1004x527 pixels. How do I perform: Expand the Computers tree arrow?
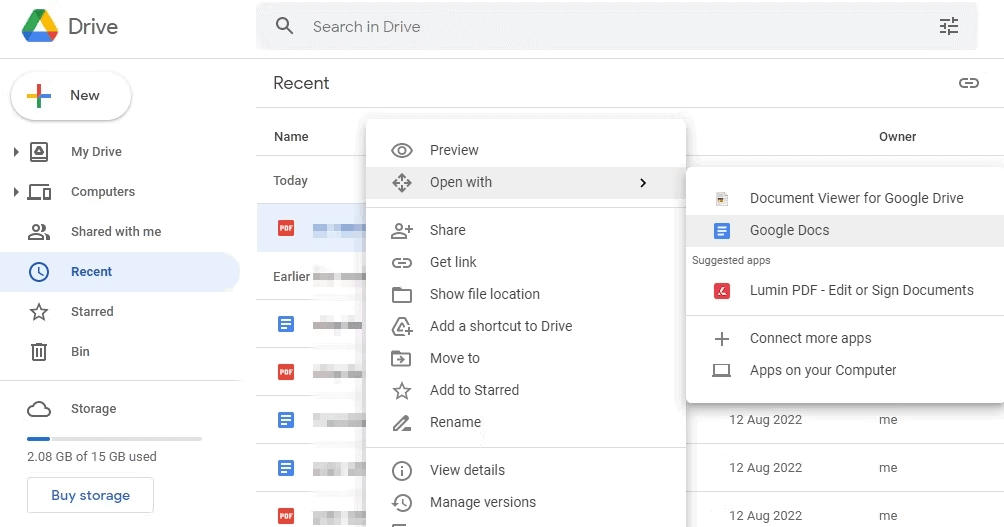(15, 192)
